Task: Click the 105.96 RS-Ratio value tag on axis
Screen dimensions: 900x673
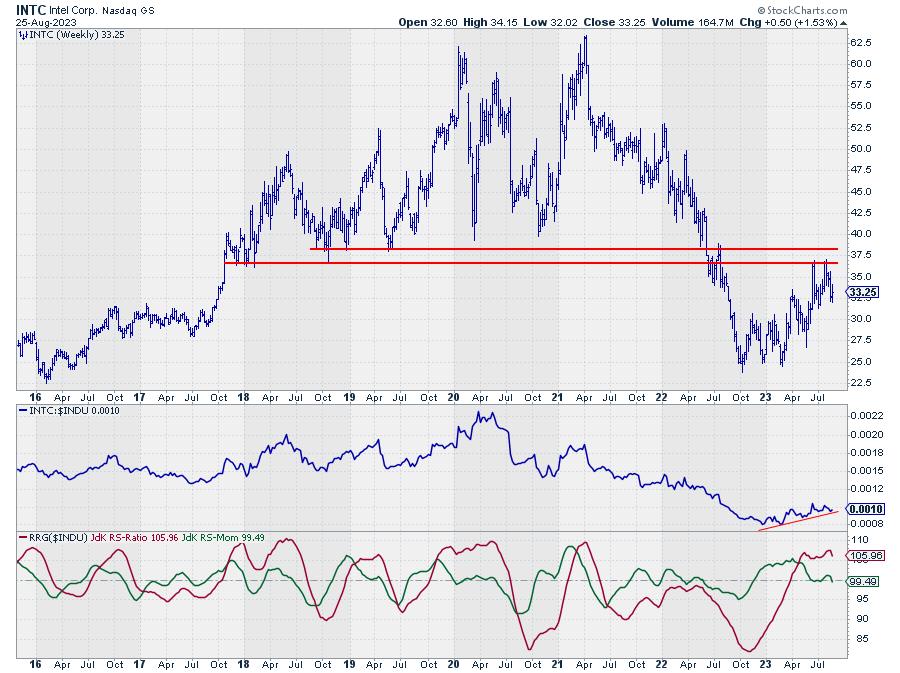Action: pos(866,555)
